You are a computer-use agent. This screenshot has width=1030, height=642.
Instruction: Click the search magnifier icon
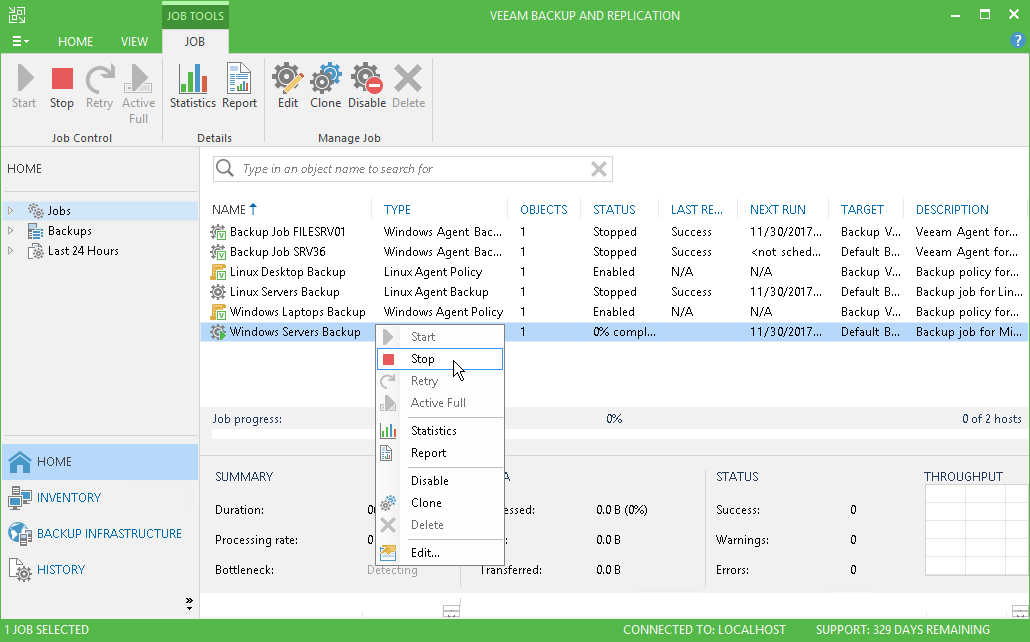(225, 168)
